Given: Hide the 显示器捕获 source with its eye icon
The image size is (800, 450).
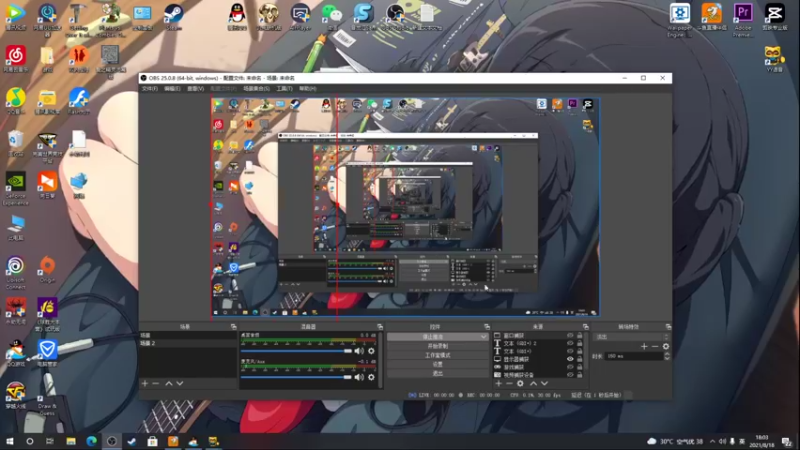Looking at the screenshot, I should click(x=570, y=359).
